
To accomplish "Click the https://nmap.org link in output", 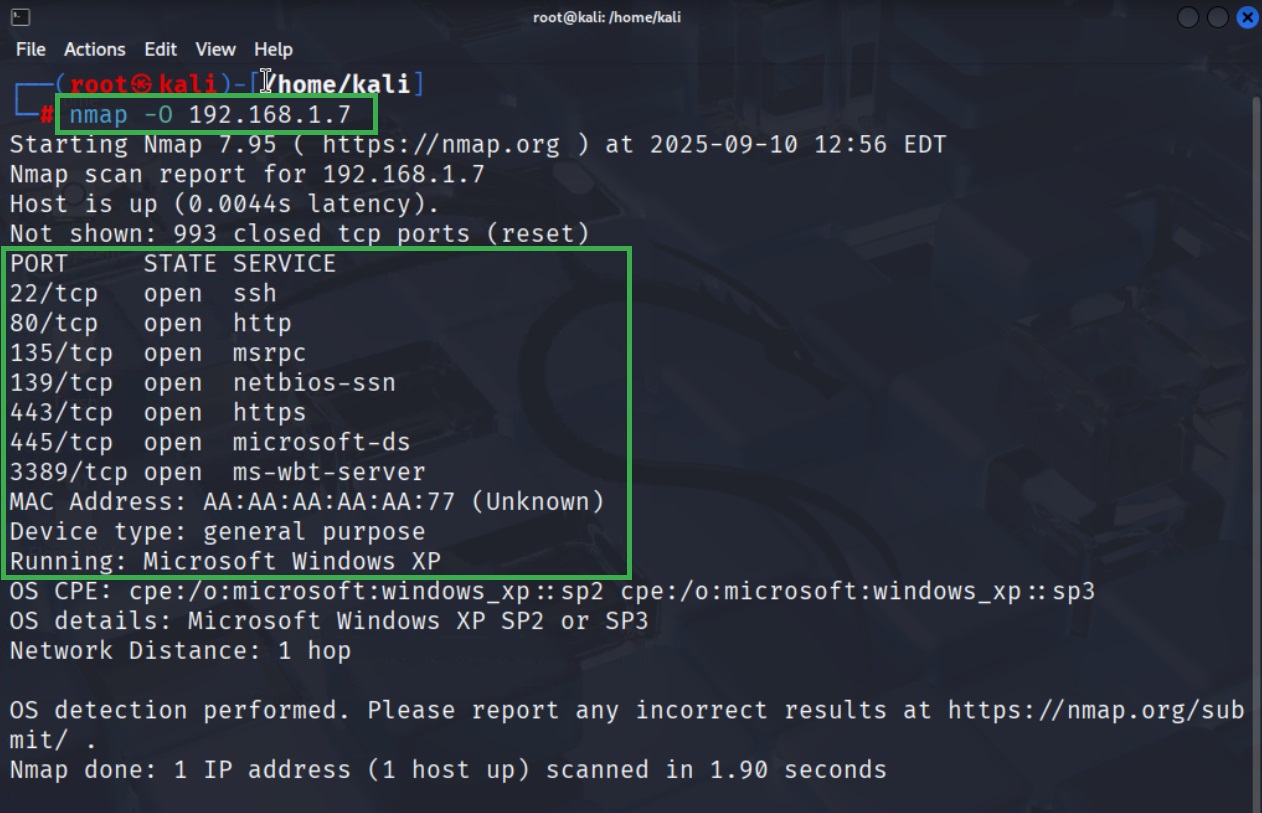I will click(441, 144).
